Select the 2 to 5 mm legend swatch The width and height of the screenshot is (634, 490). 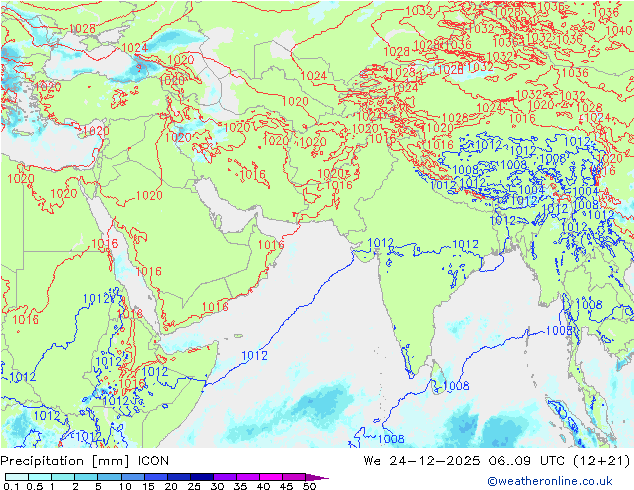pyautogui.click(x=86, y=477)
